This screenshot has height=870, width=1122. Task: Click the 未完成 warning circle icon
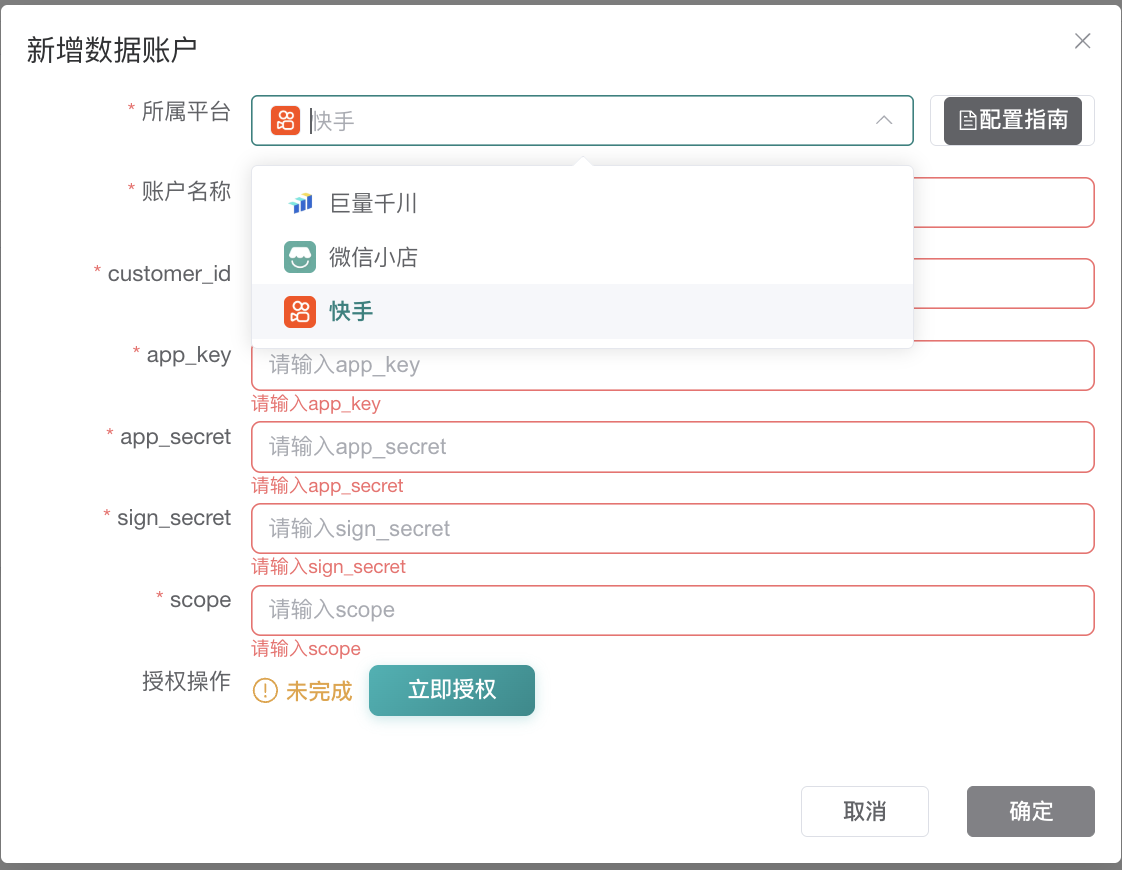point(265,691)
